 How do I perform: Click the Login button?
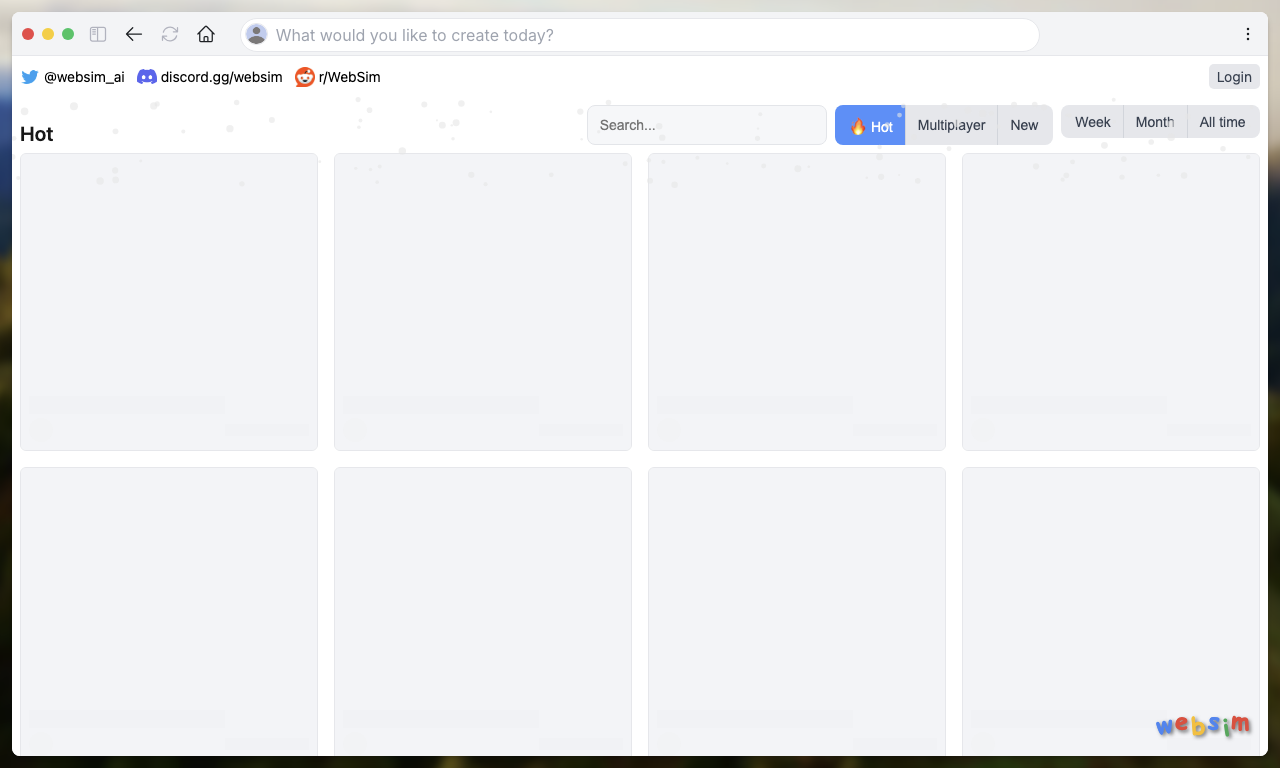point(1234,77)
